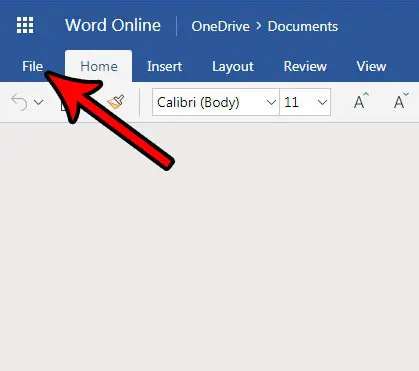
Task: Open the app launcher grid icon
Action: [25, 25]
